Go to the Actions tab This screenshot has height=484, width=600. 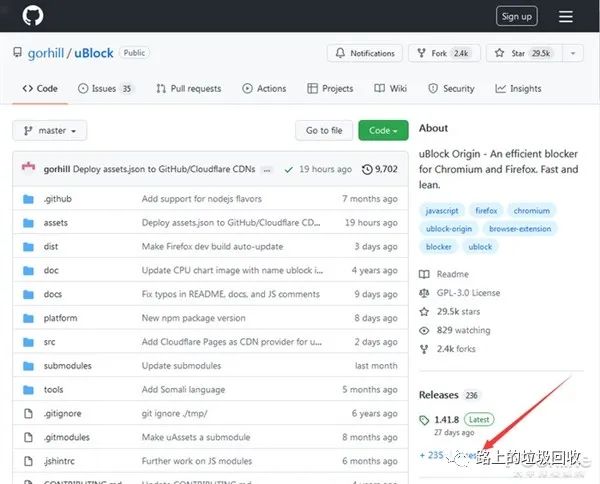tap(264, 88)
